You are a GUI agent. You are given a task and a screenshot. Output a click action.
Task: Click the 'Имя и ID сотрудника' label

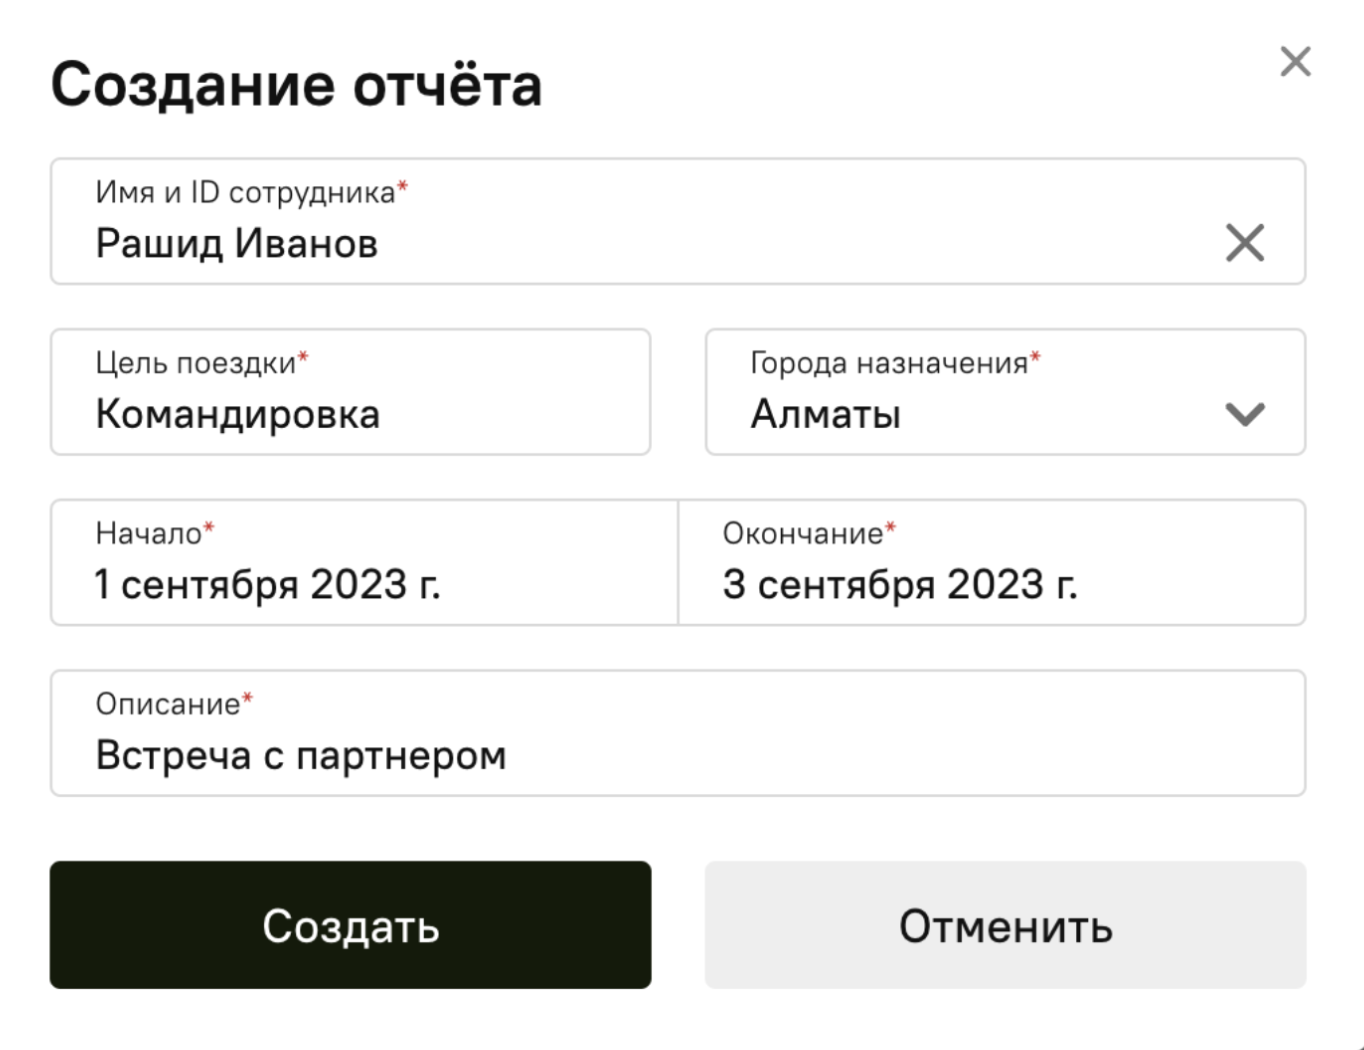click(246, 192)
